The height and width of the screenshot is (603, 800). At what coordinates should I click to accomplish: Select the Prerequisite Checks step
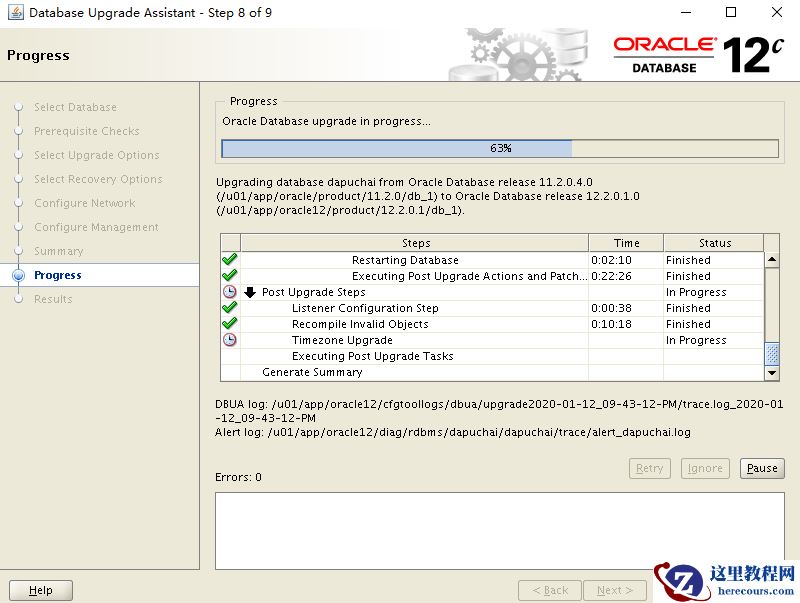pos(87,131)
